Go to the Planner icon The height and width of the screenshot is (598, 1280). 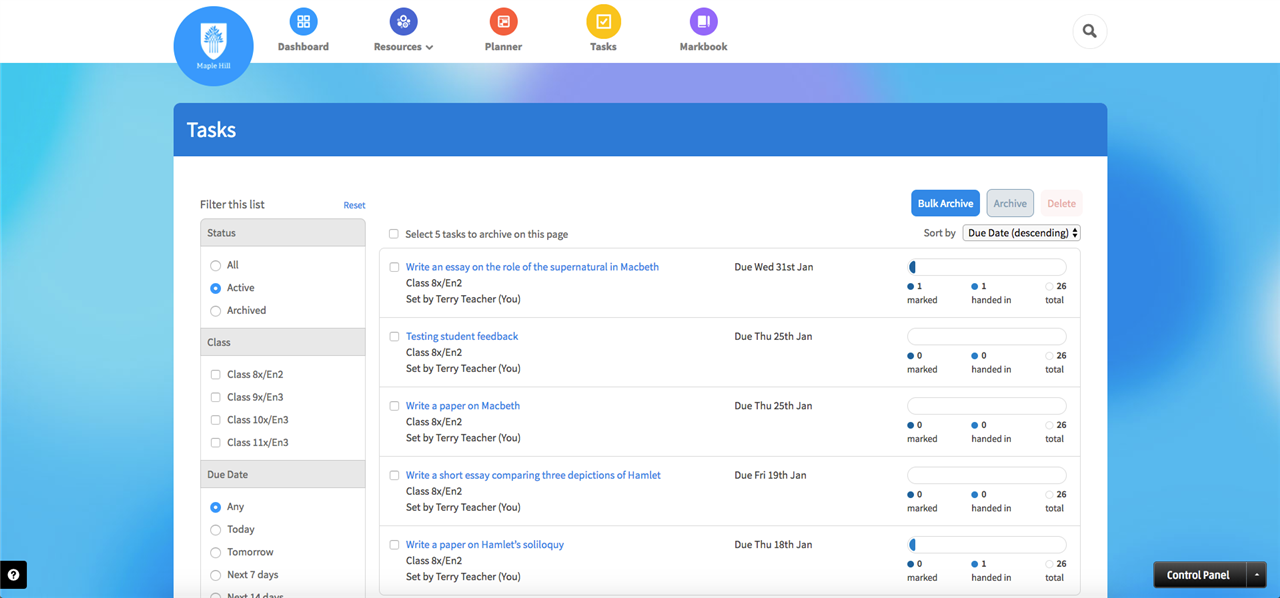coord(503,21)
